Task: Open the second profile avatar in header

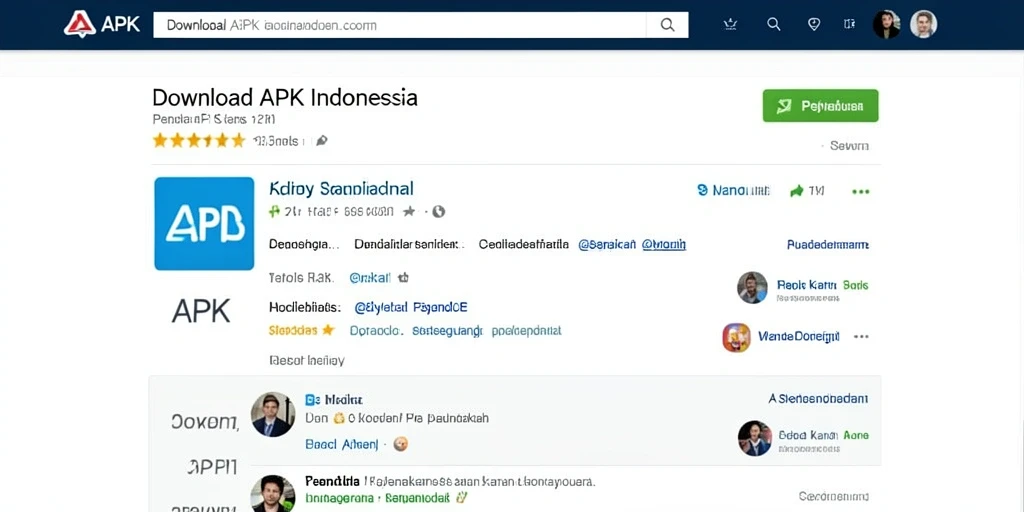Action: click(923, 24)
